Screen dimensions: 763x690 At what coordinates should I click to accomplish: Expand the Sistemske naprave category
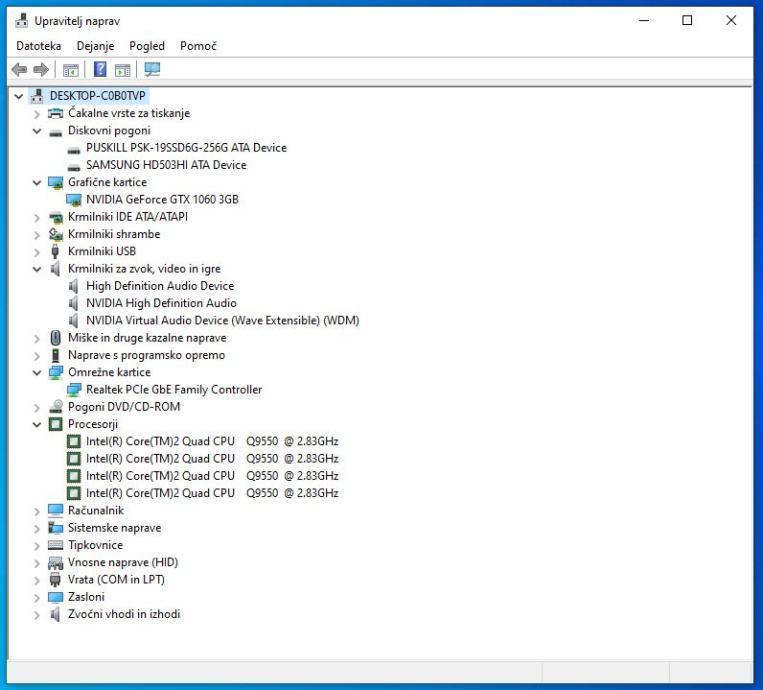pos(37,528)
